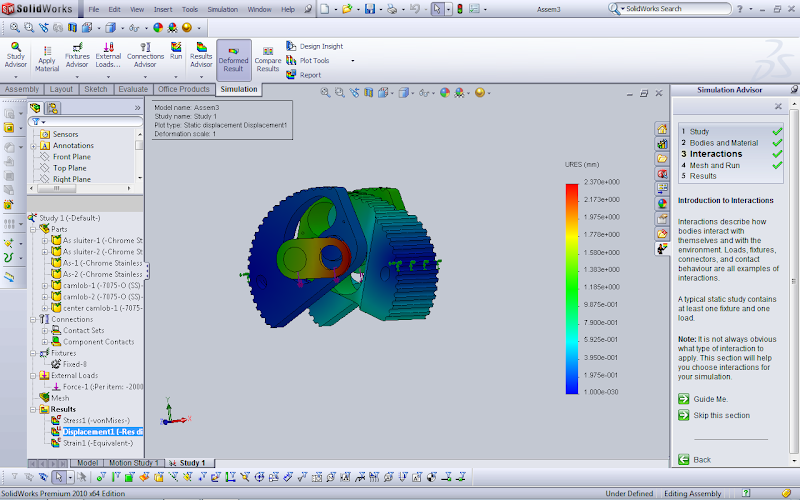Switch to the Motion Study 1 tab
The width and height of the screenshot is (800, 500).
click(x=136, y=463)
